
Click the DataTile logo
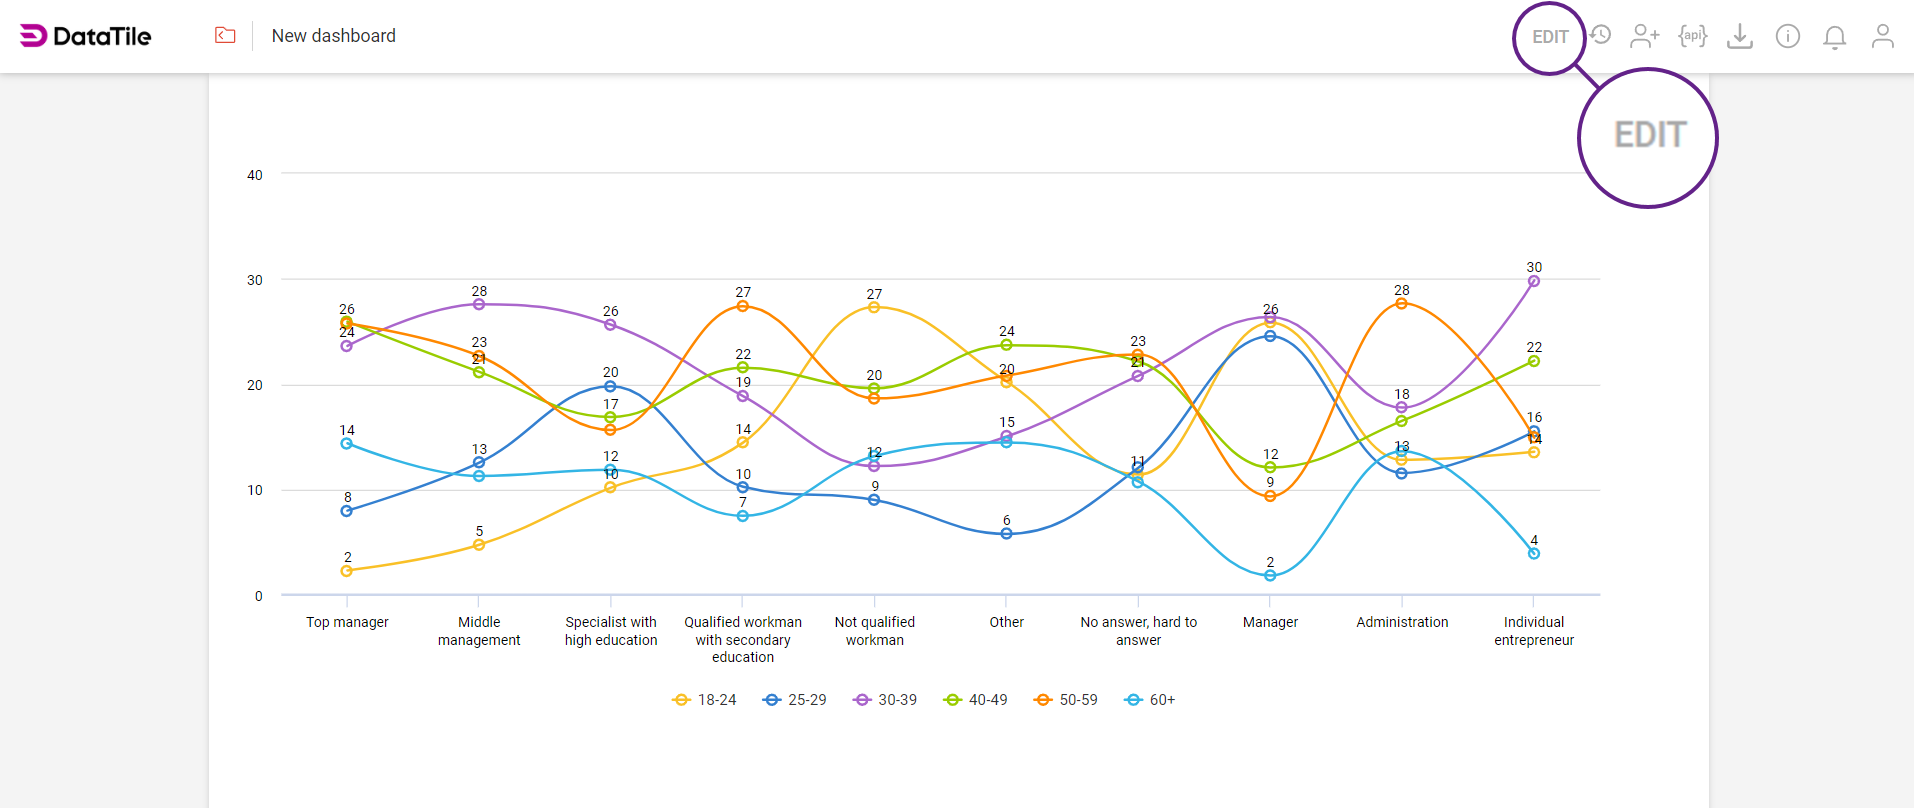[86, 36]
